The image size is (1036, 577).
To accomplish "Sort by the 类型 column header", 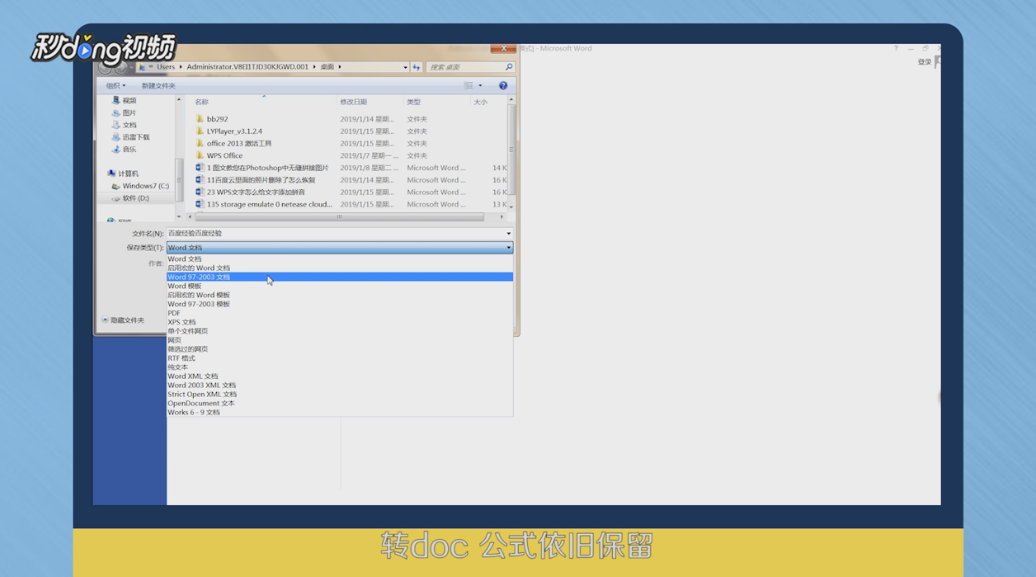I will 414,102.
